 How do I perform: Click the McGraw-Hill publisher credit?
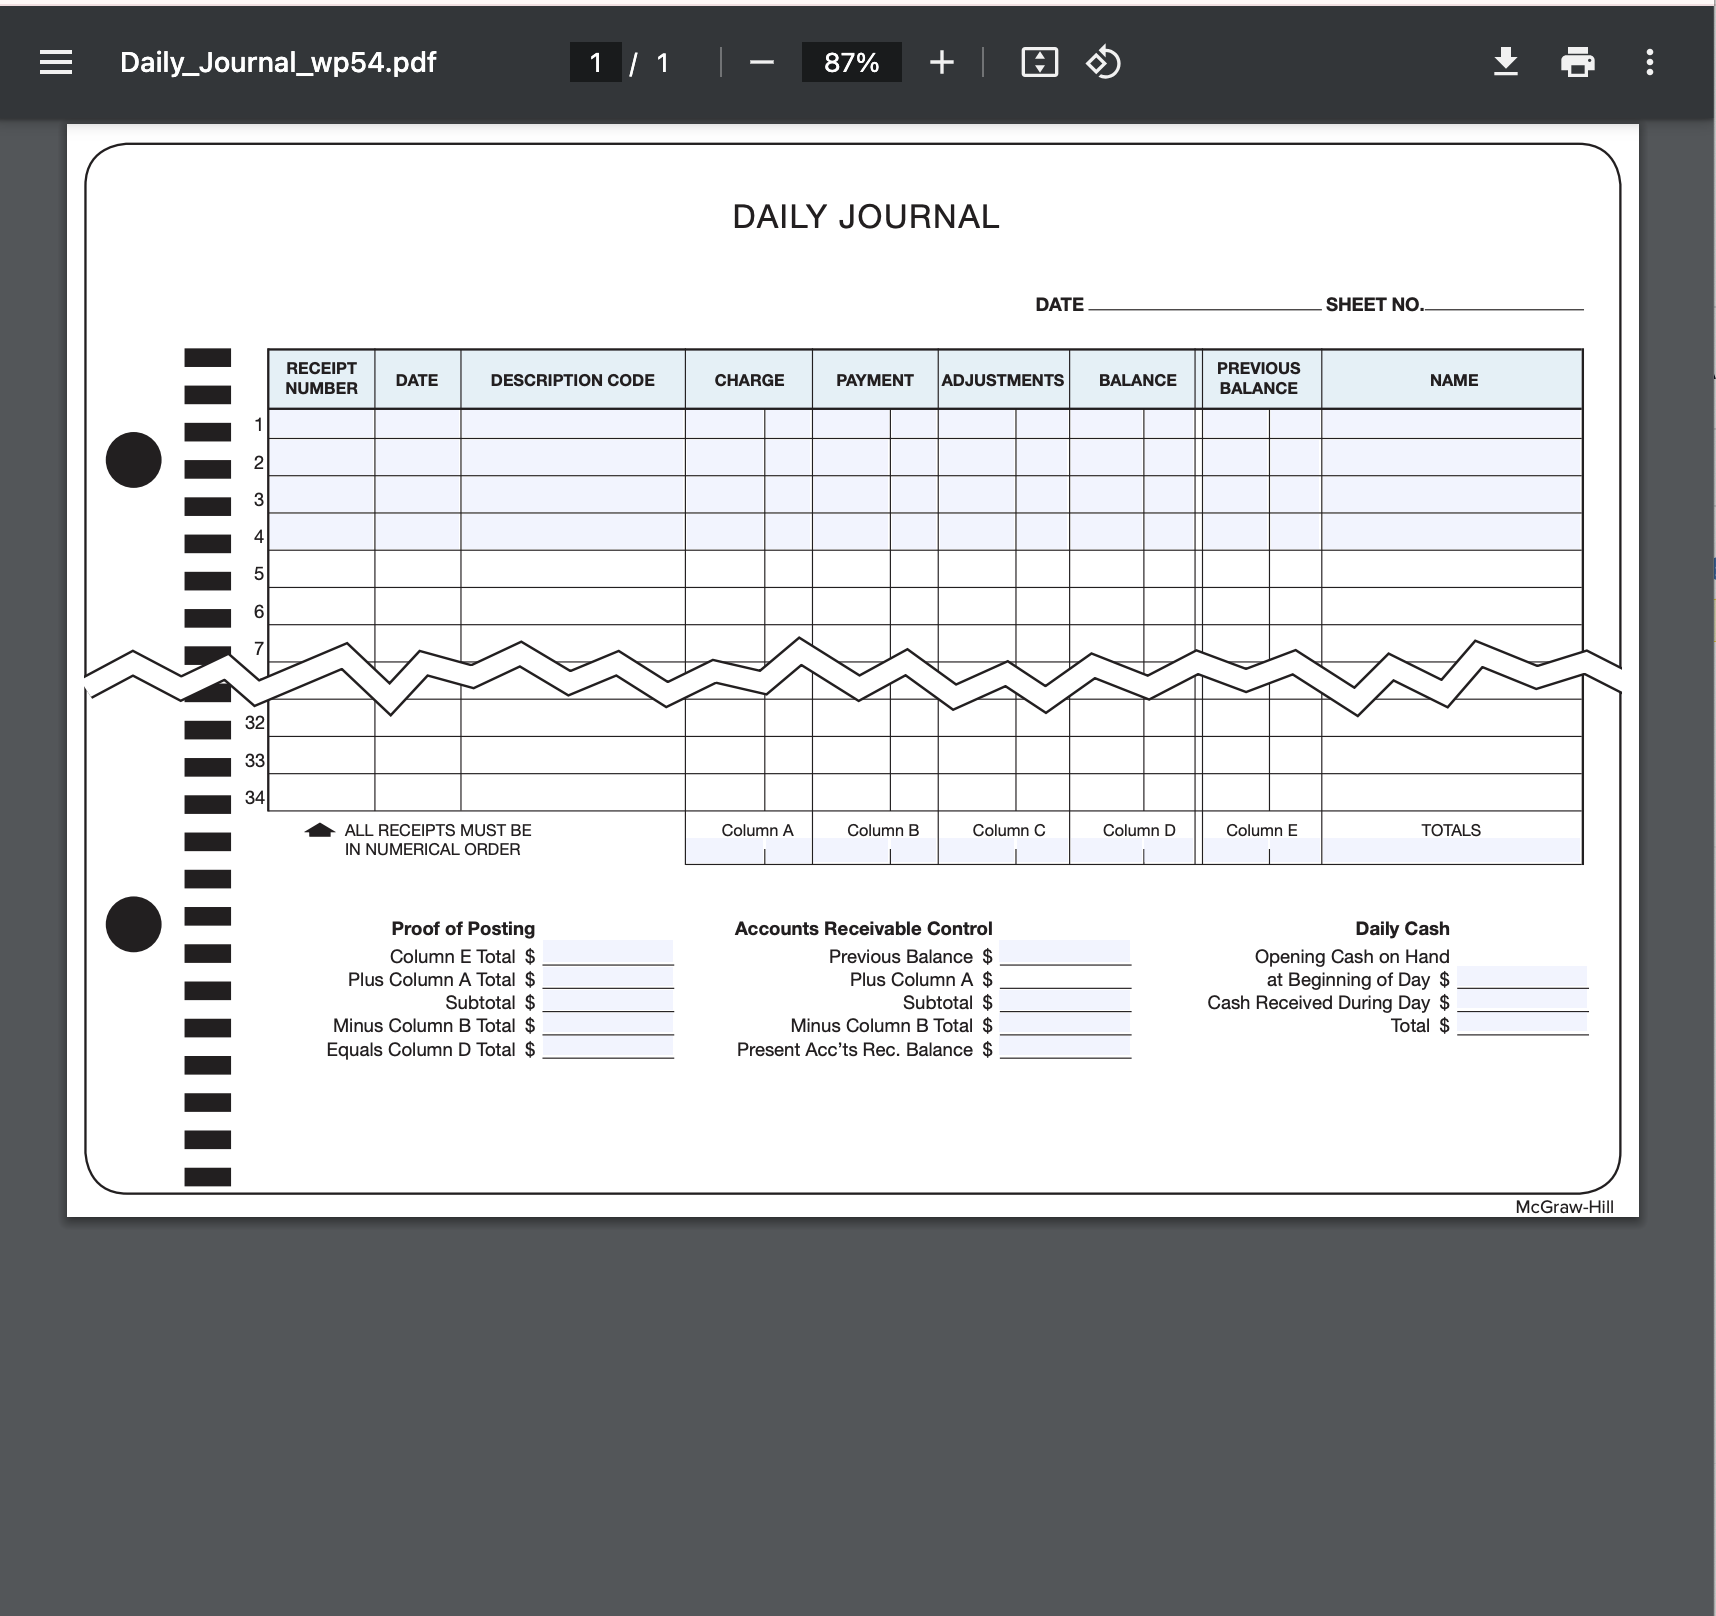click(1564, 1207)
